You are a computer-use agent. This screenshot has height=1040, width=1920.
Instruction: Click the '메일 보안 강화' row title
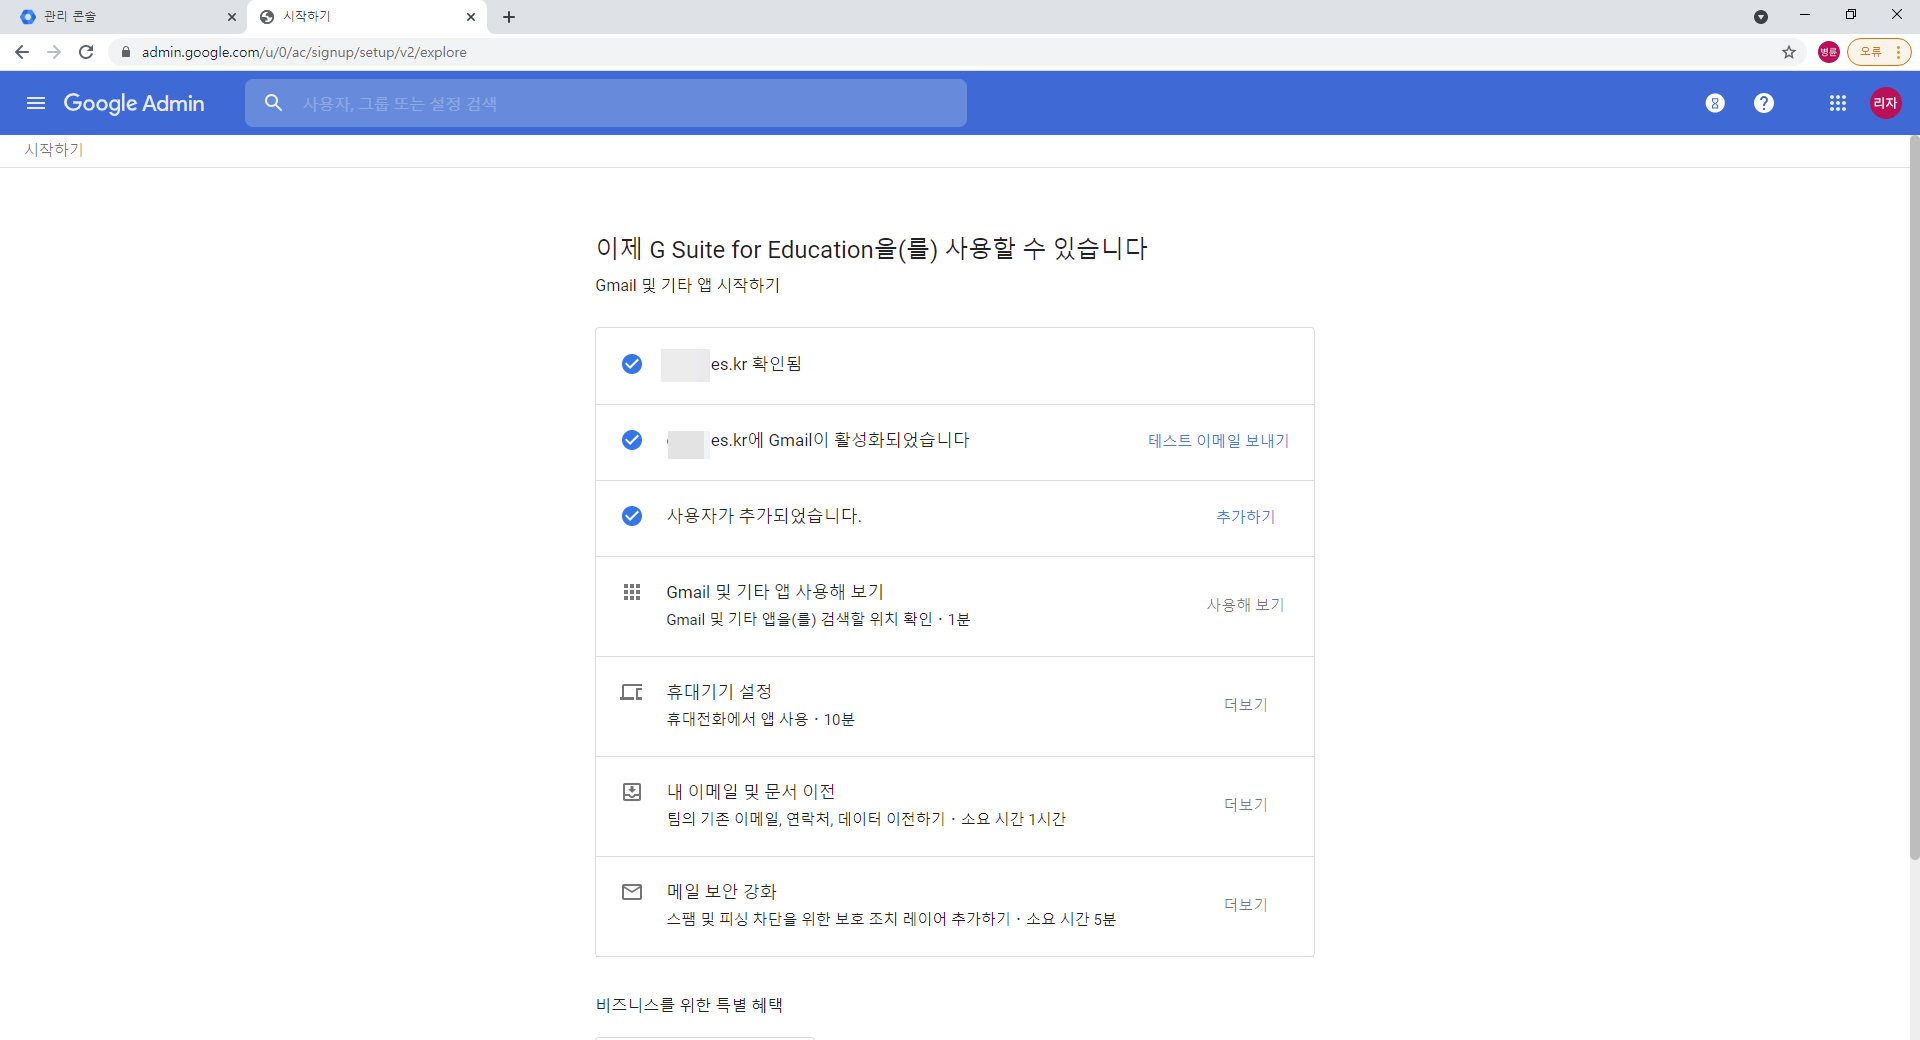tap(722, 892)
